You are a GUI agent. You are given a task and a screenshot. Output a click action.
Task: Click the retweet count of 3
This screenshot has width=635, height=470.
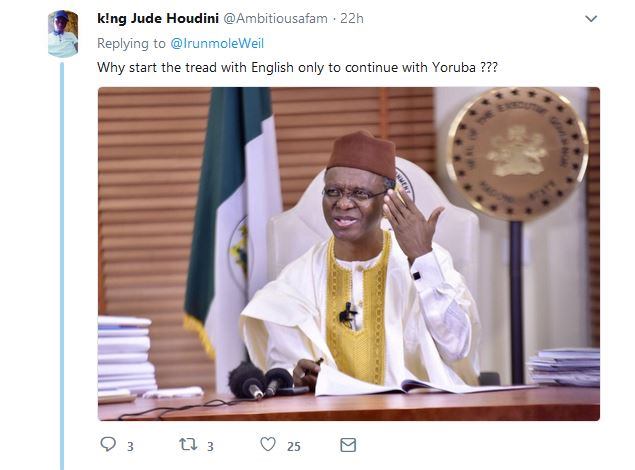[210, 447]
